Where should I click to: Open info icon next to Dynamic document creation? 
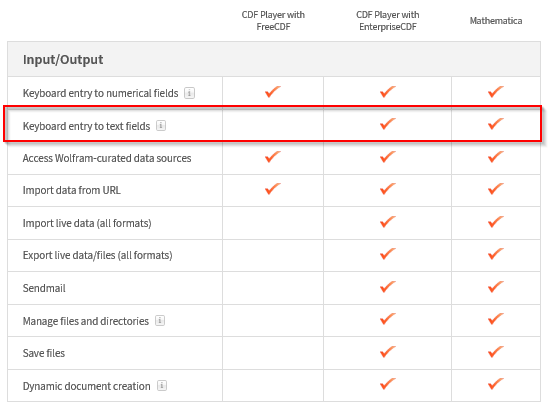(x=162, y=385)
